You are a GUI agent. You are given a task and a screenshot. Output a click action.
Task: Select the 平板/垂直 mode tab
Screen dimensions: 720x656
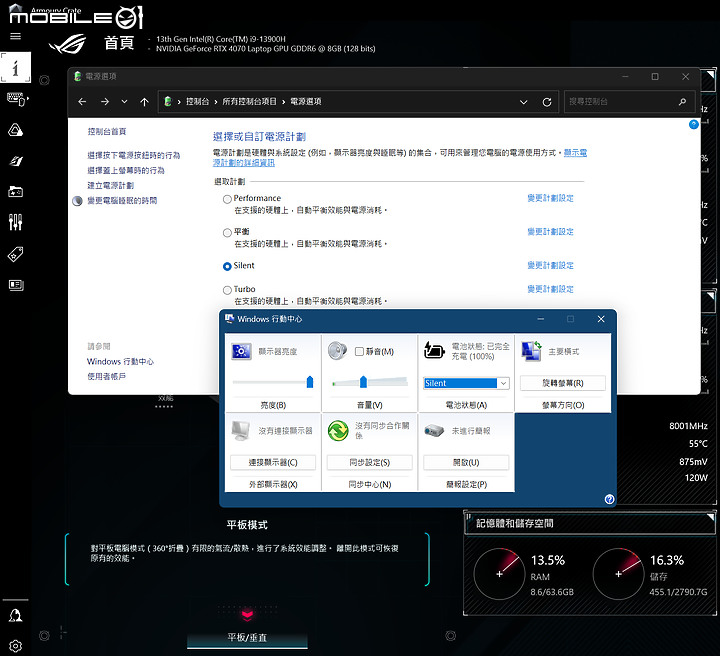click(x=247, y=638)
